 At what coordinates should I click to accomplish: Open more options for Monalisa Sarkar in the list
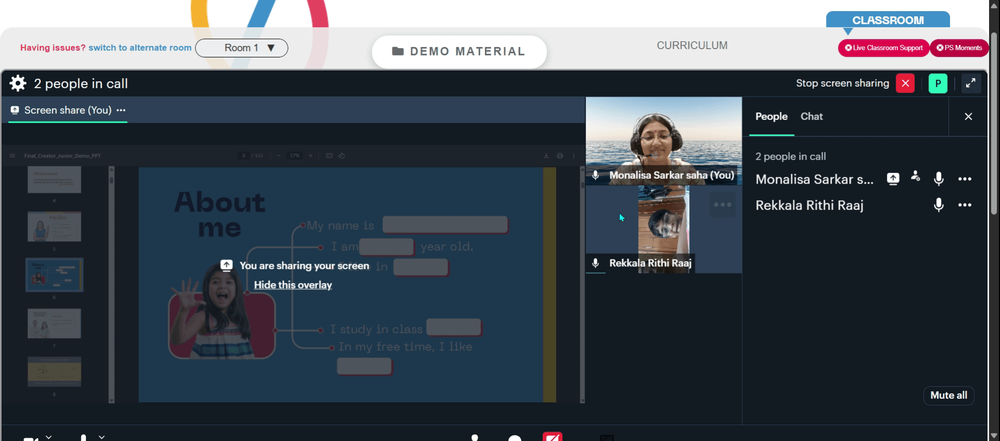pyautogui.click(x=965, y=179)
